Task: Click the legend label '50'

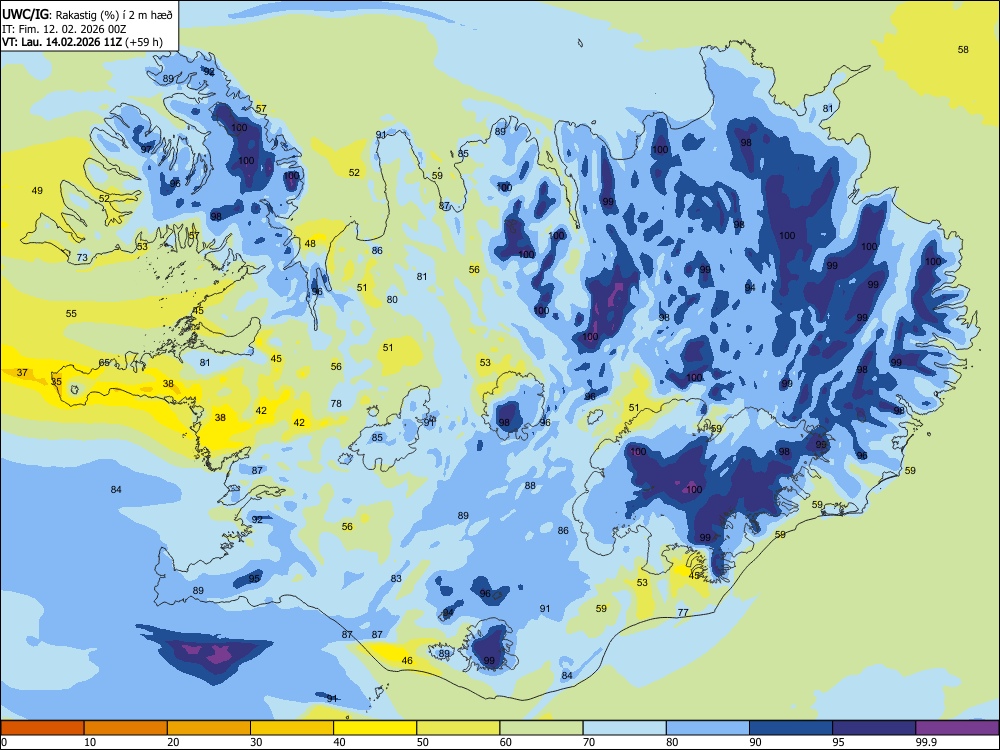Action: tap(422, 742)
